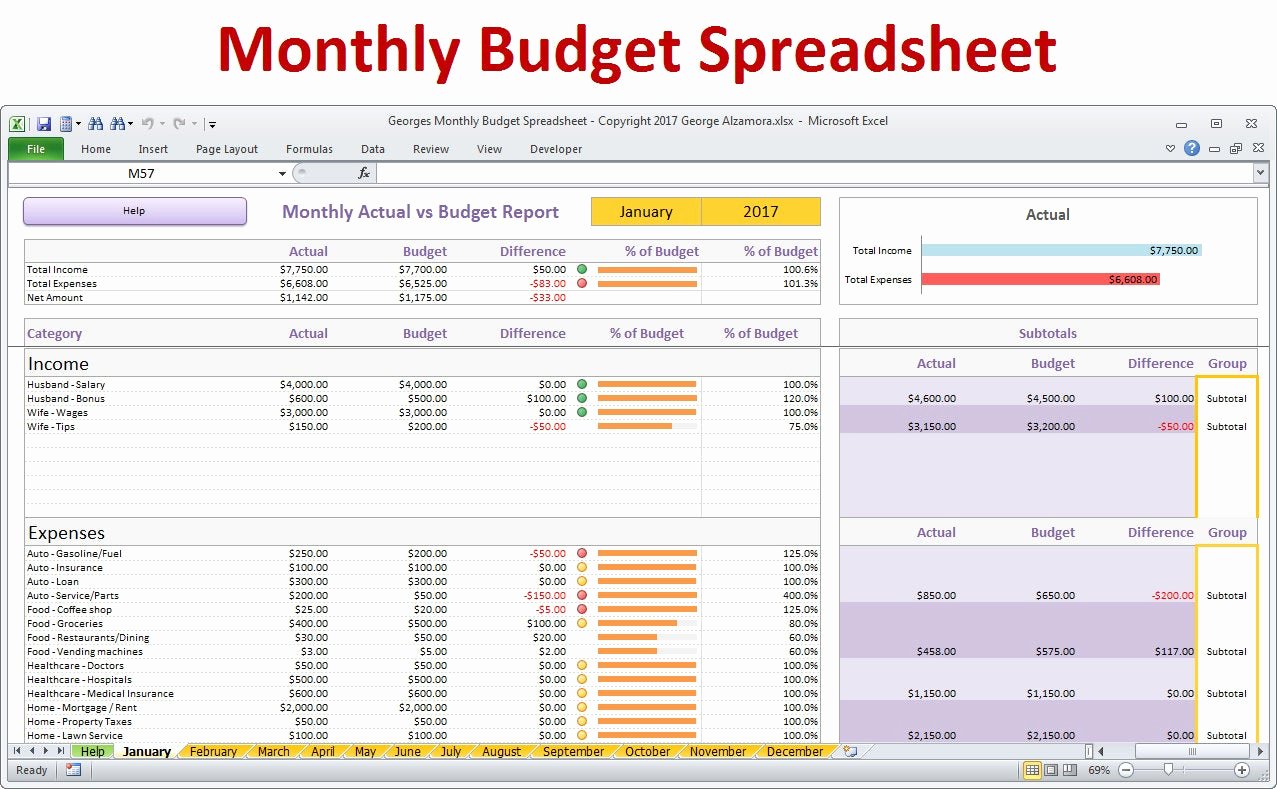Adjust the zoom slider handle
The width and height of the screenshot is (1277, 789).
click(1168, 770)
